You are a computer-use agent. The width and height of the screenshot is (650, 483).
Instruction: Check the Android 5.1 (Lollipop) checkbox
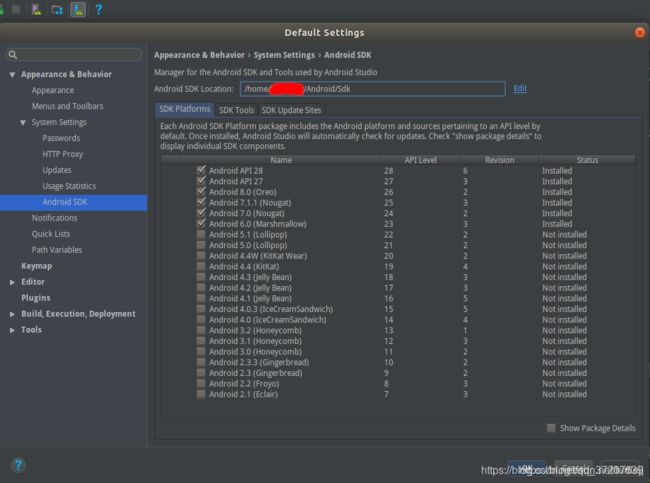click(x=201, y=234)
